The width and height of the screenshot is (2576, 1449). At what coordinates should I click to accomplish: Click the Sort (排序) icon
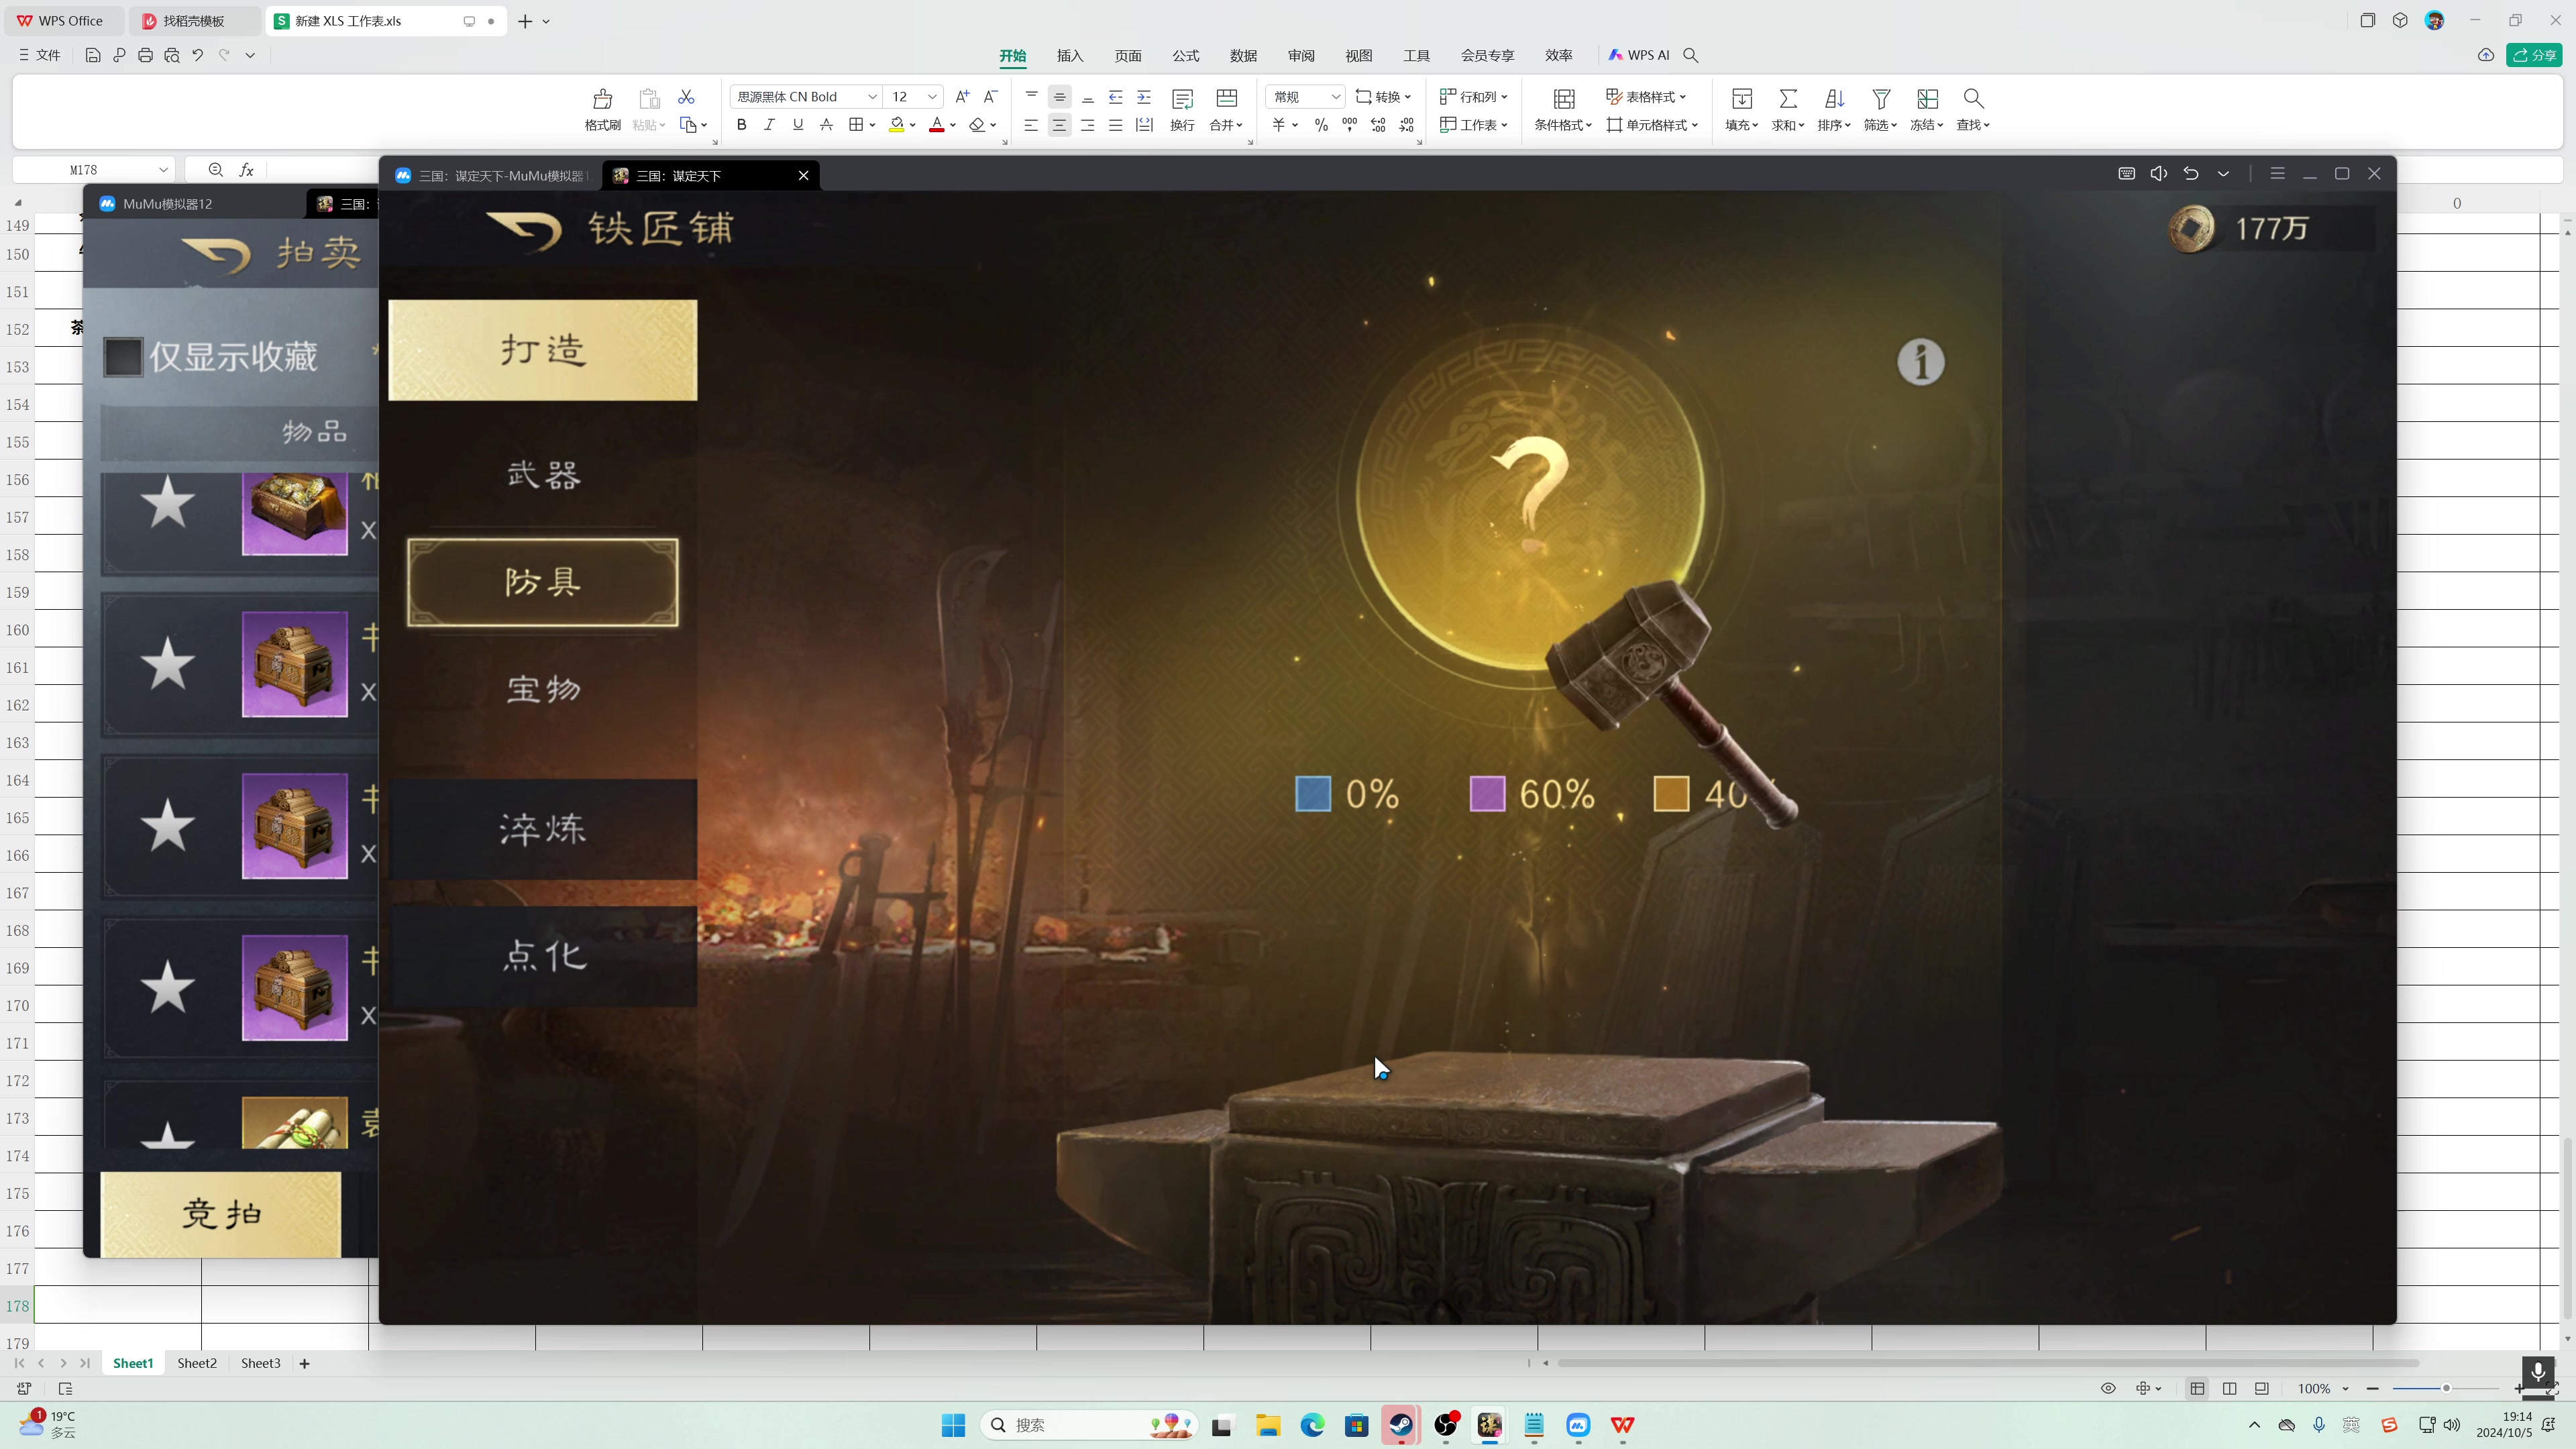[1834, 98]
